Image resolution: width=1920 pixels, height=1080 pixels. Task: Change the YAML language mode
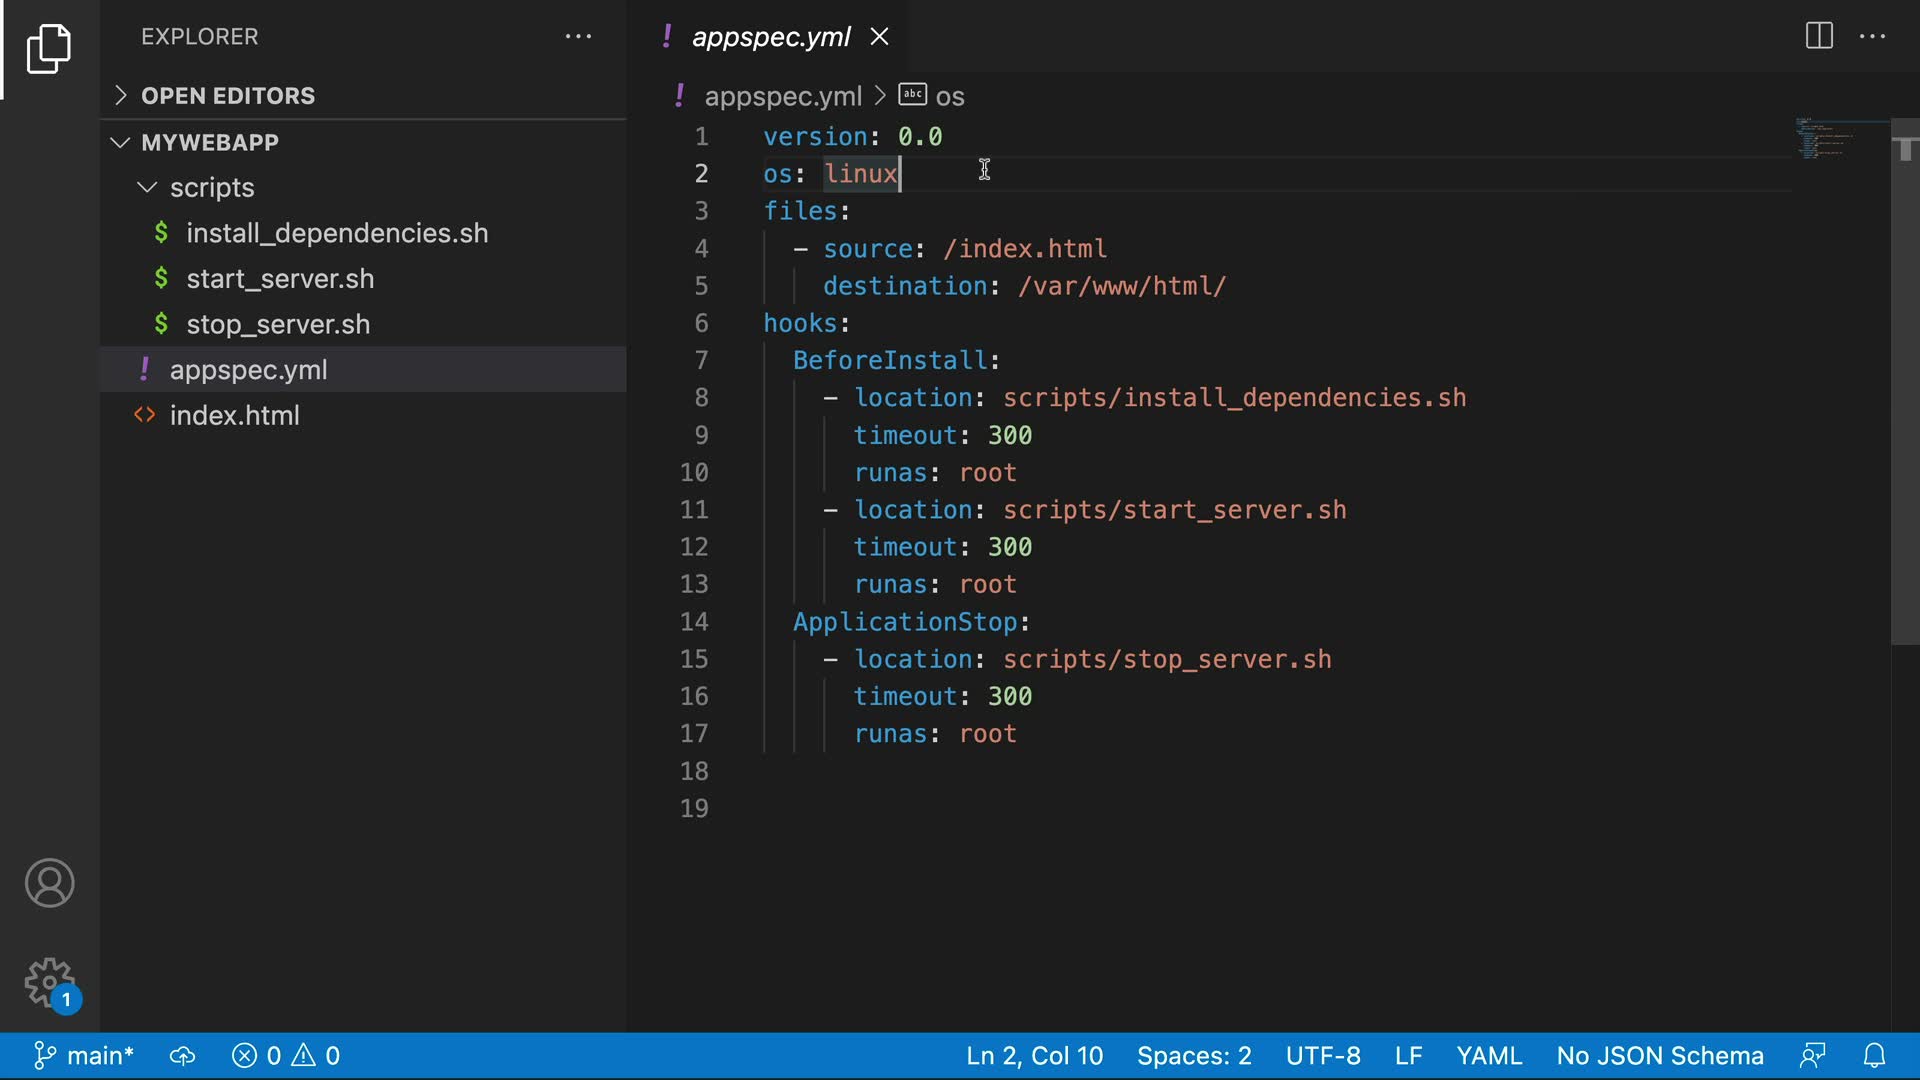[1488, 1056]
